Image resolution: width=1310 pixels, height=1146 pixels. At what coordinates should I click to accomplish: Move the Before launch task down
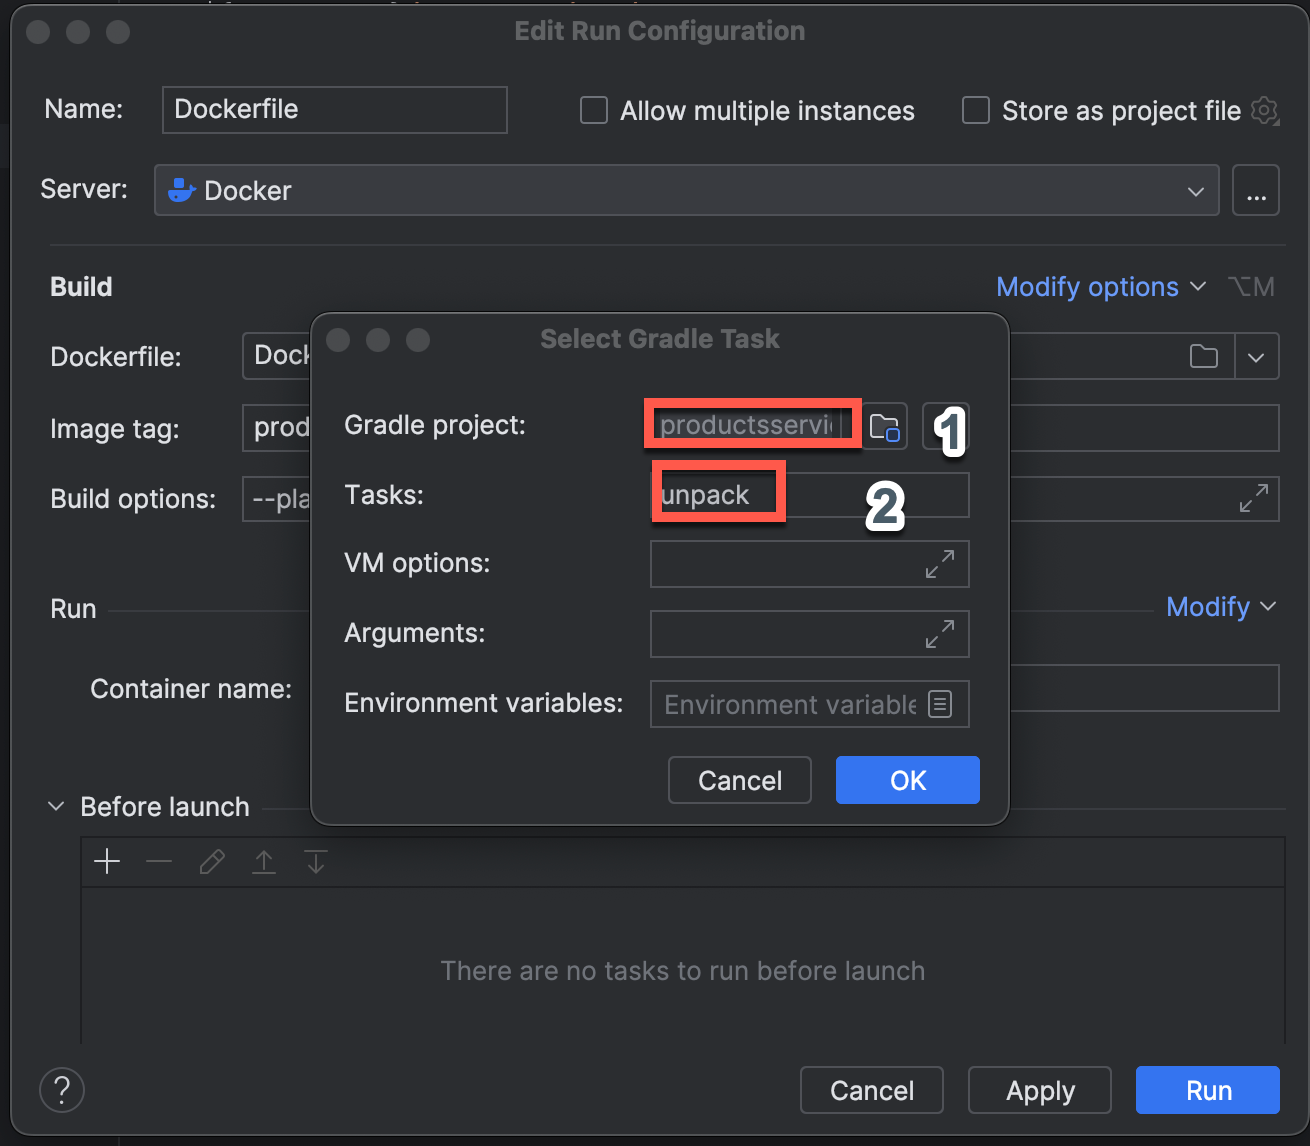(316, 861)
